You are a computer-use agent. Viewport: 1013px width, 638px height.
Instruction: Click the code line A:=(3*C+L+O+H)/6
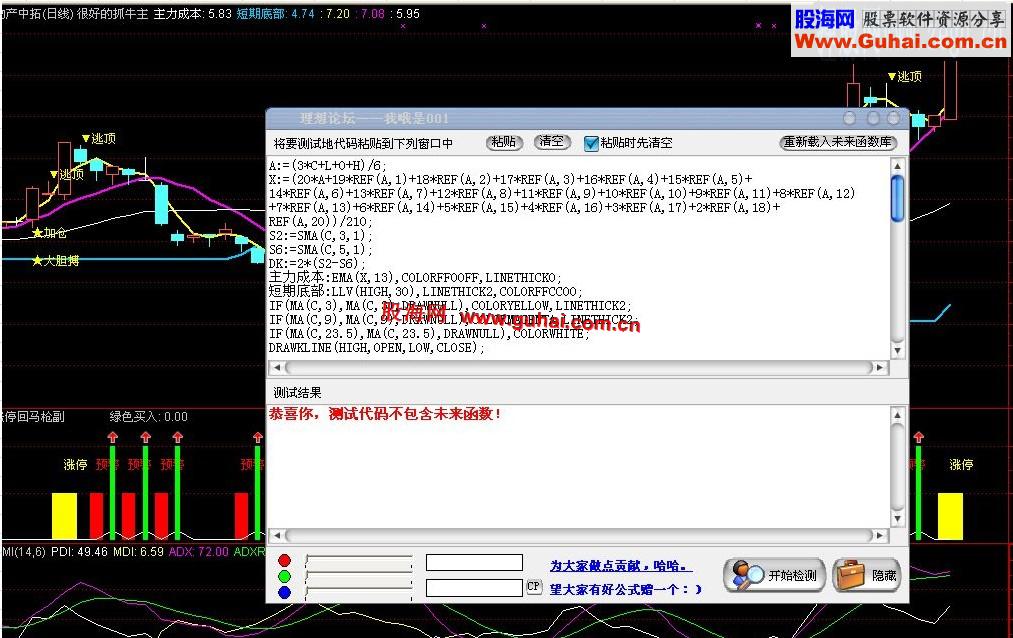click(x=327, y=165)
